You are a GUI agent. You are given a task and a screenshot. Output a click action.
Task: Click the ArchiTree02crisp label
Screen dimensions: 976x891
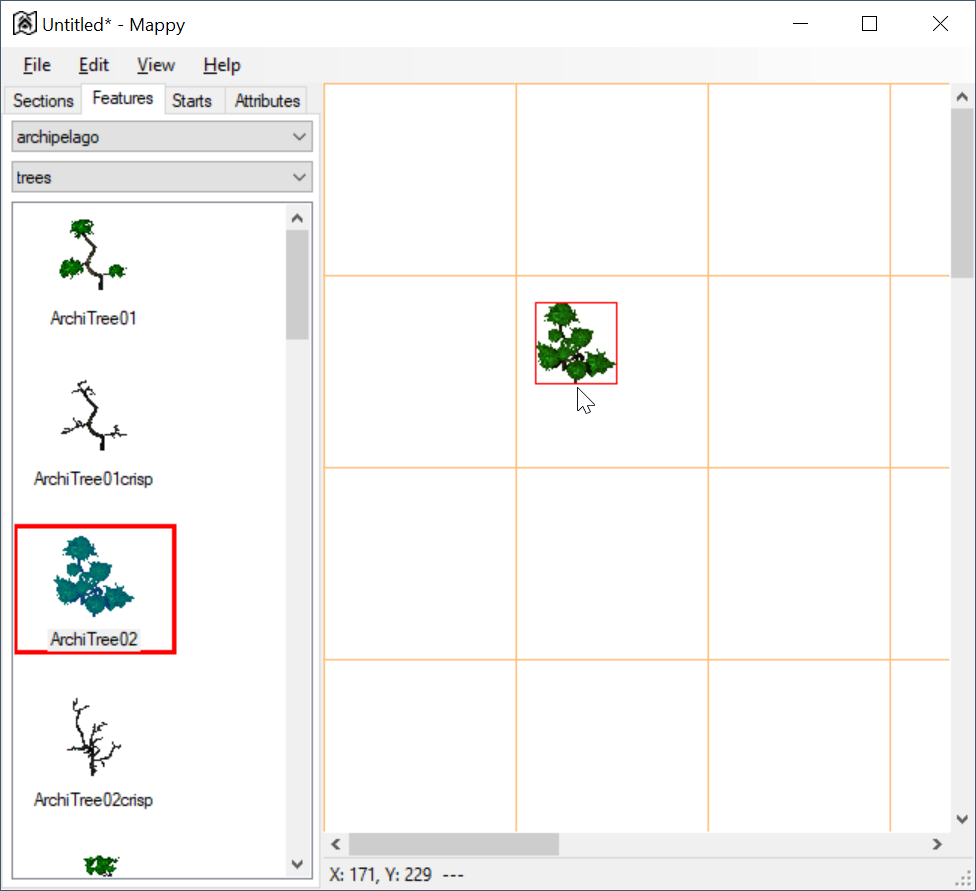coord(93,800)
